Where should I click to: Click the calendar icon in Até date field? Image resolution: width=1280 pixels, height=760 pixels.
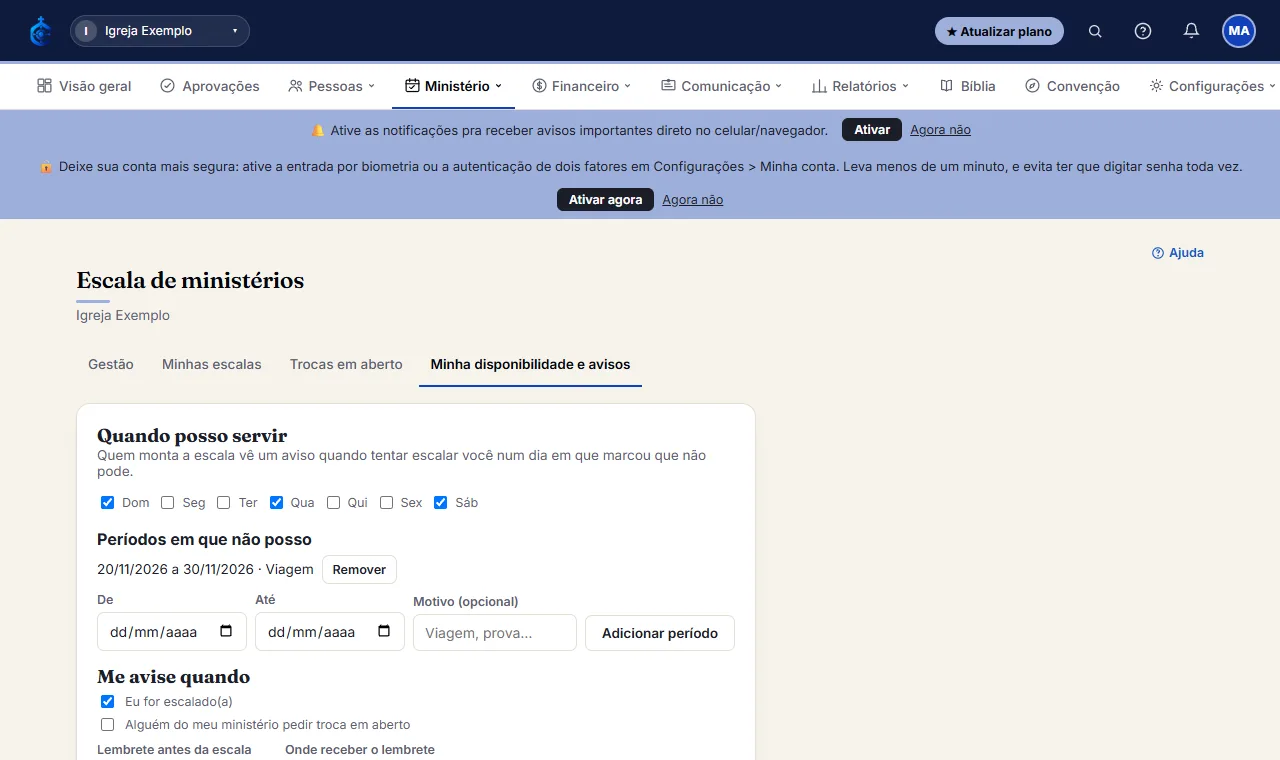click(384, 631)
